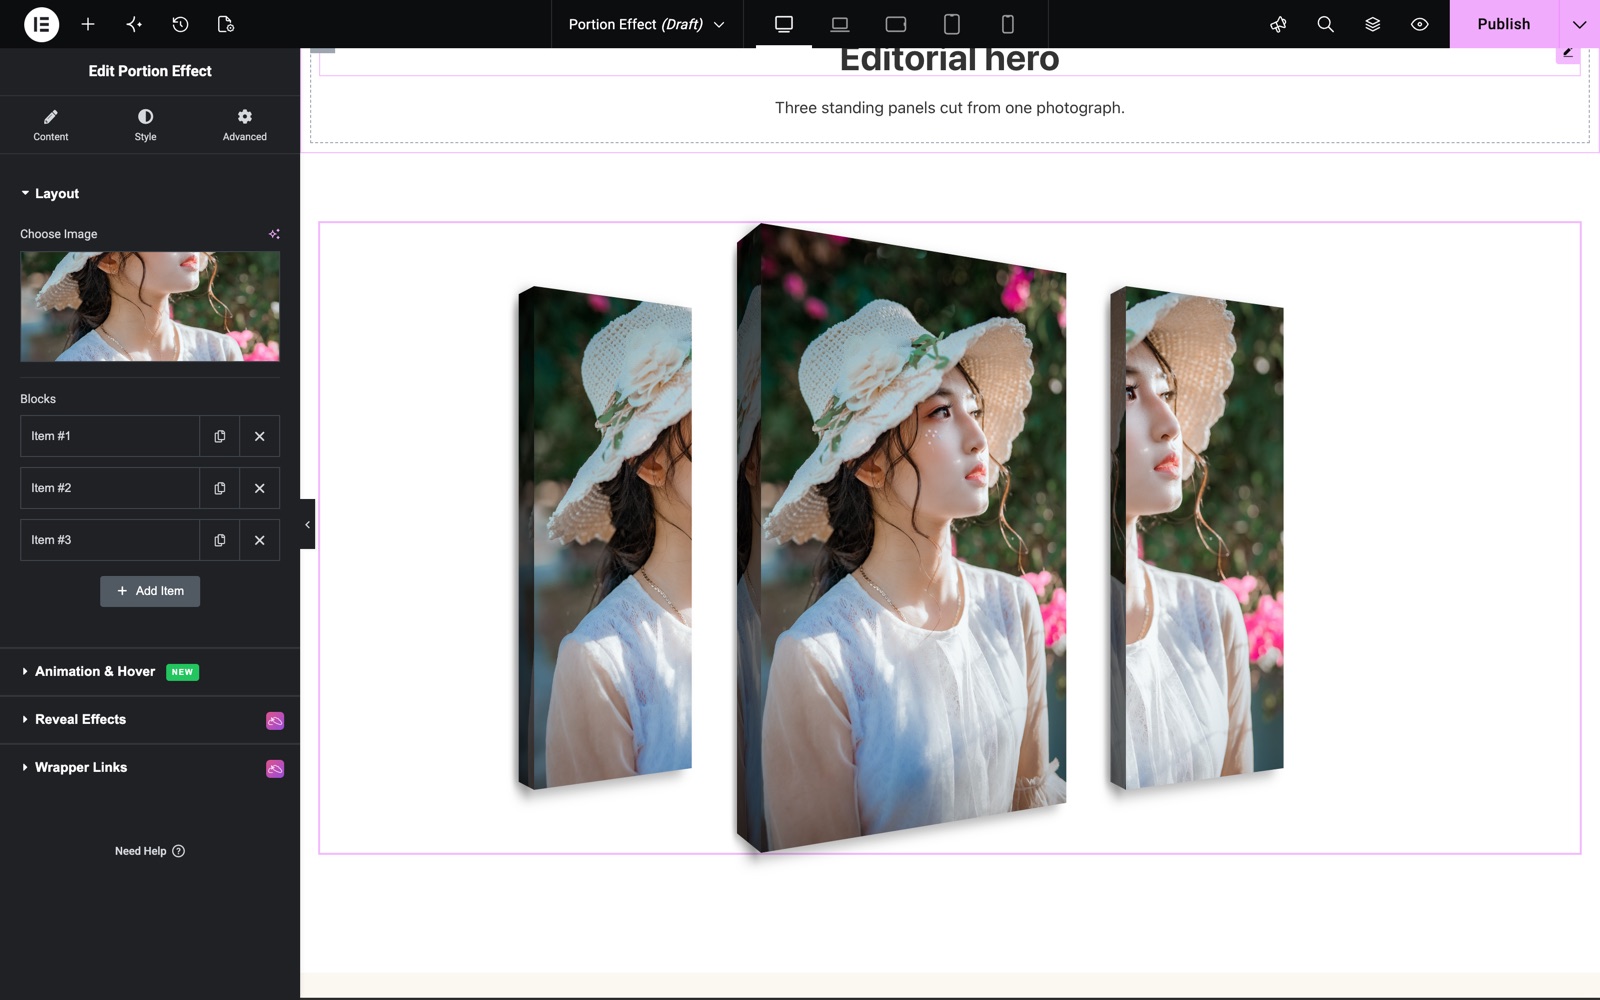
Task: Open Portion Effect document dropdown
Action: coord(646,24)
